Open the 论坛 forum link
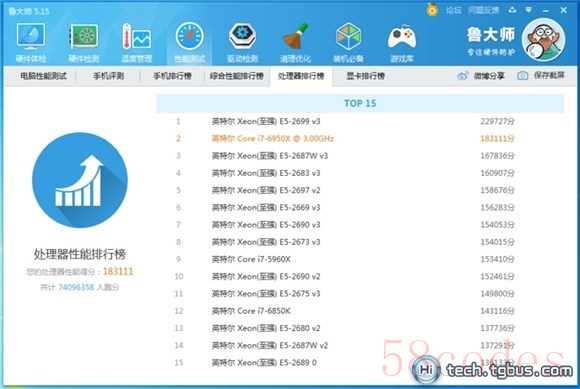 click(453, 10)
